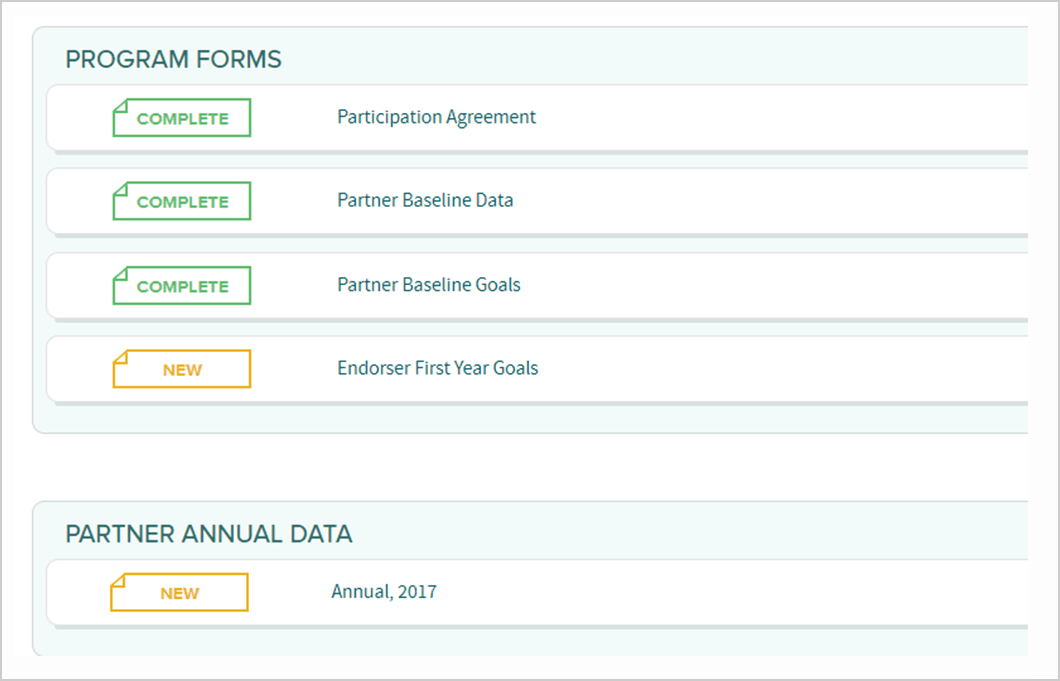
Task: Select blank area of Partner Baseline Goals row card
Action: coord(777,285)
